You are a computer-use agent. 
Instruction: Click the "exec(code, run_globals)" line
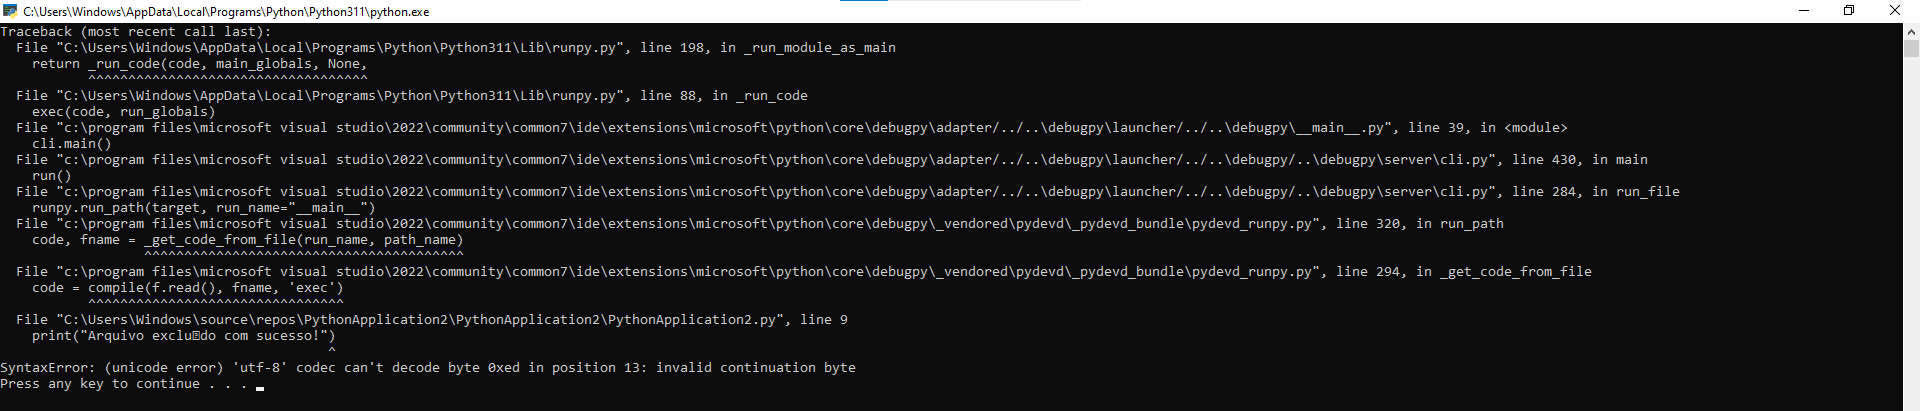[x=124, y=112]
